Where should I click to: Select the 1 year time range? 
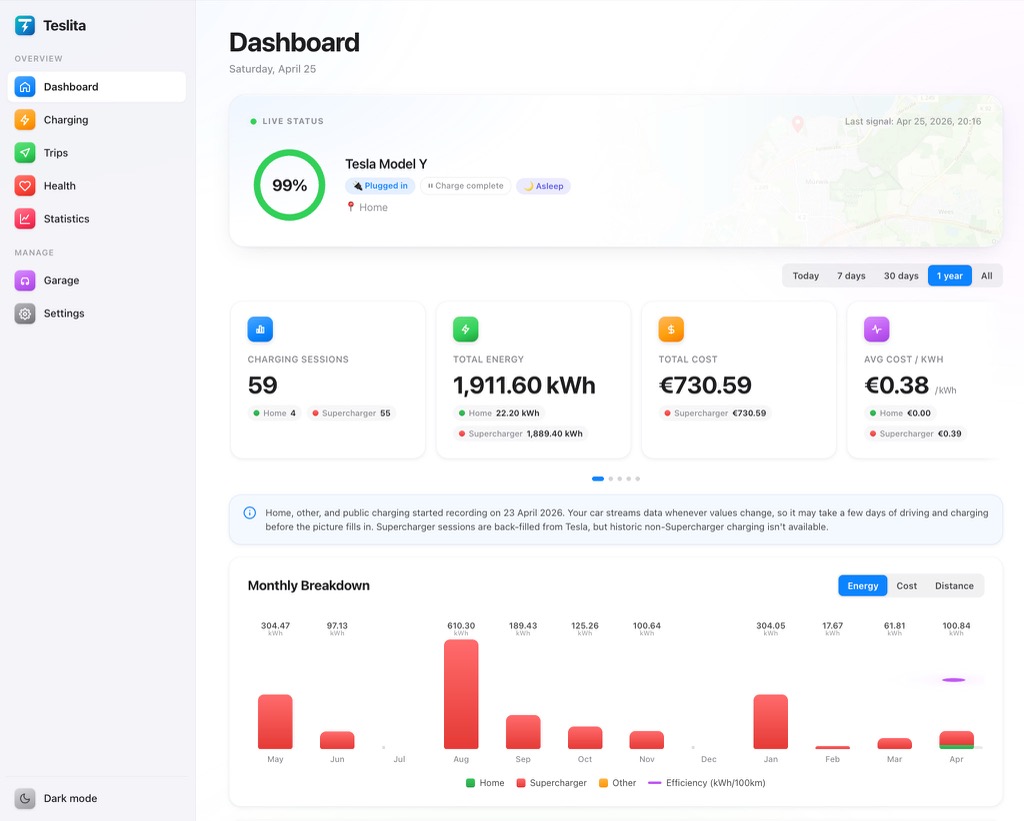coord(950,276)
